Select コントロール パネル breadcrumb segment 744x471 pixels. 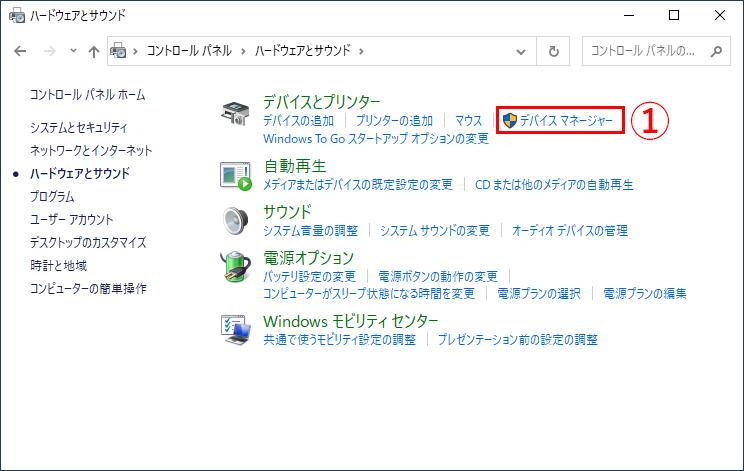point(189,51)
